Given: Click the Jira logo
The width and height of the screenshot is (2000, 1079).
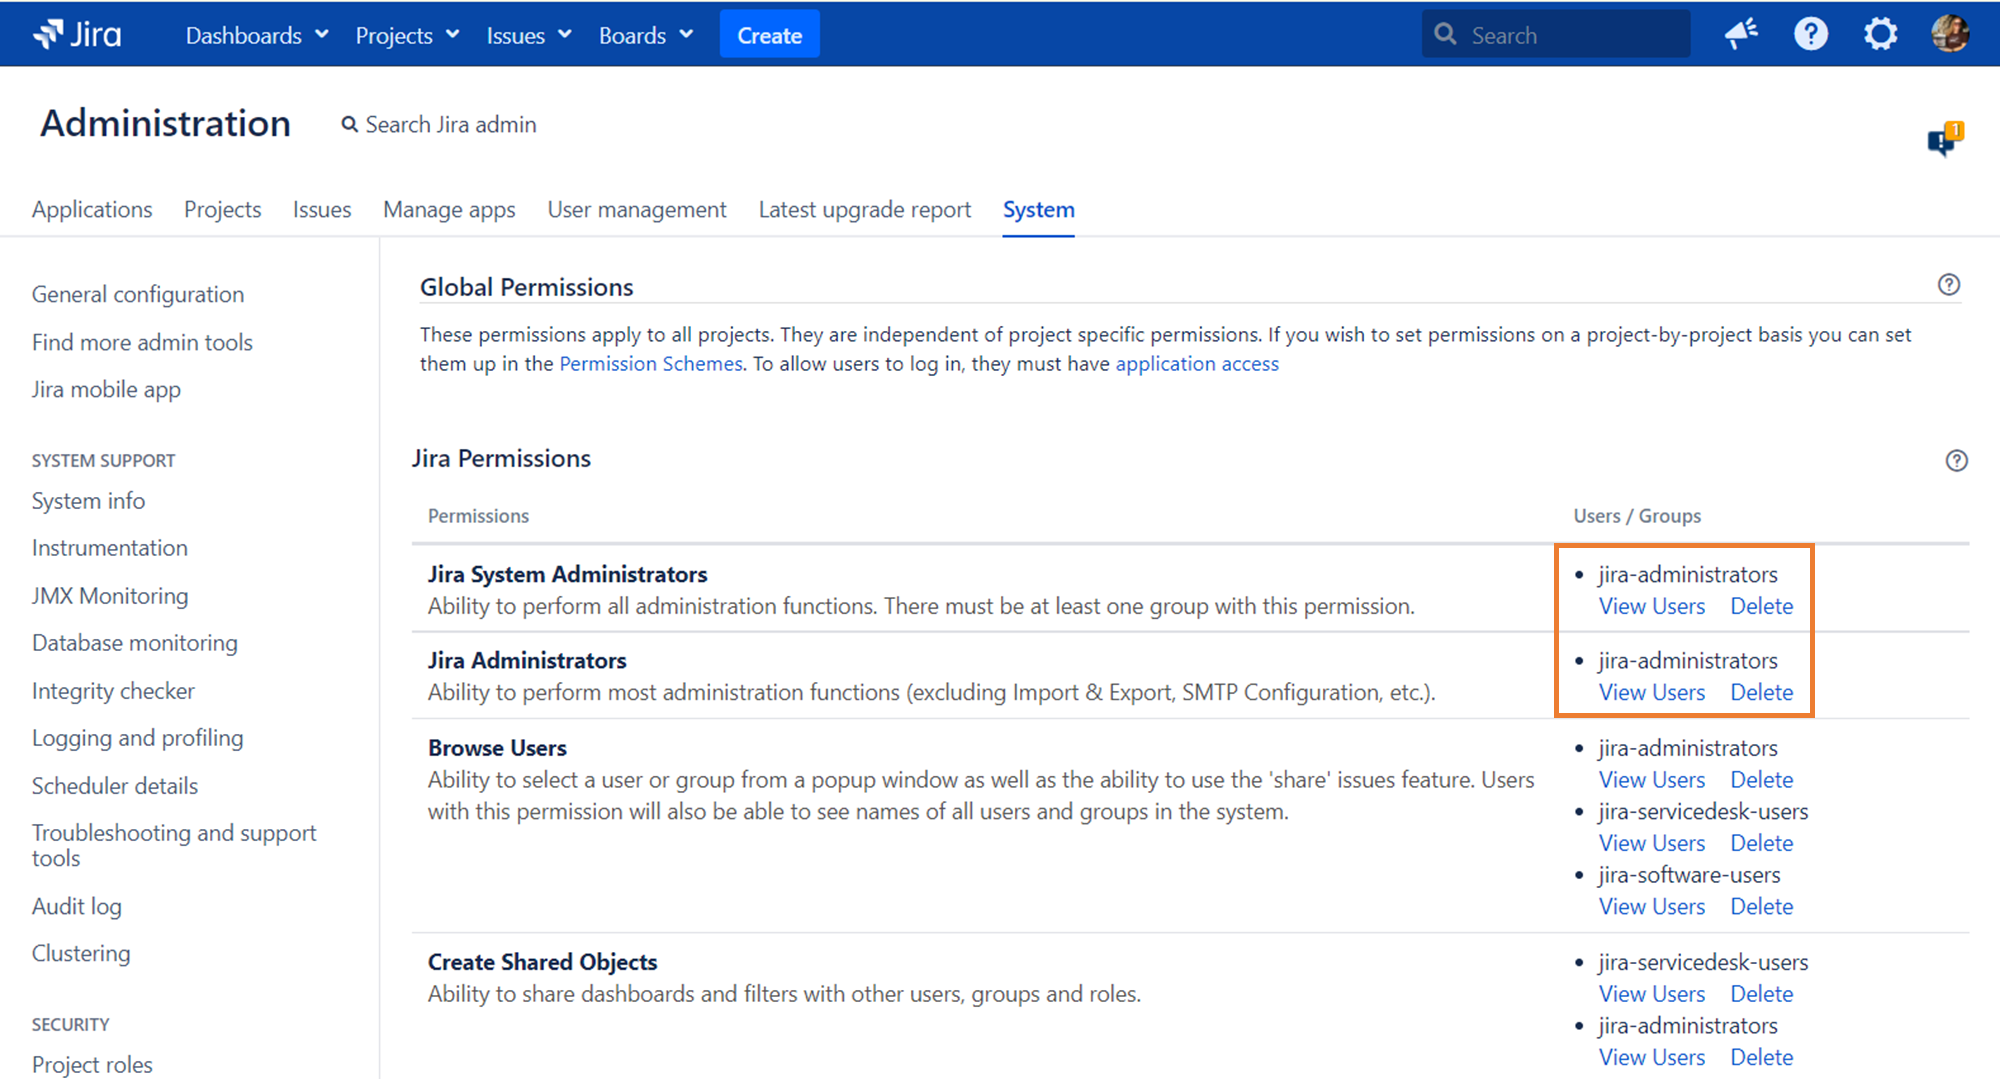Looking at the screenshot, I should (76, 33).
